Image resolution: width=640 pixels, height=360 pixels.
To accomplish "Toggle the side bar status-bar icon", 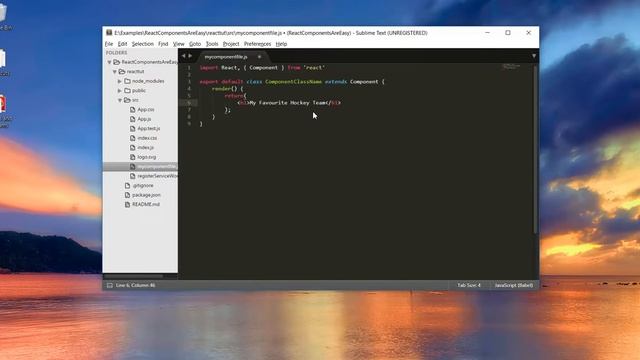I will click(109, 285).
